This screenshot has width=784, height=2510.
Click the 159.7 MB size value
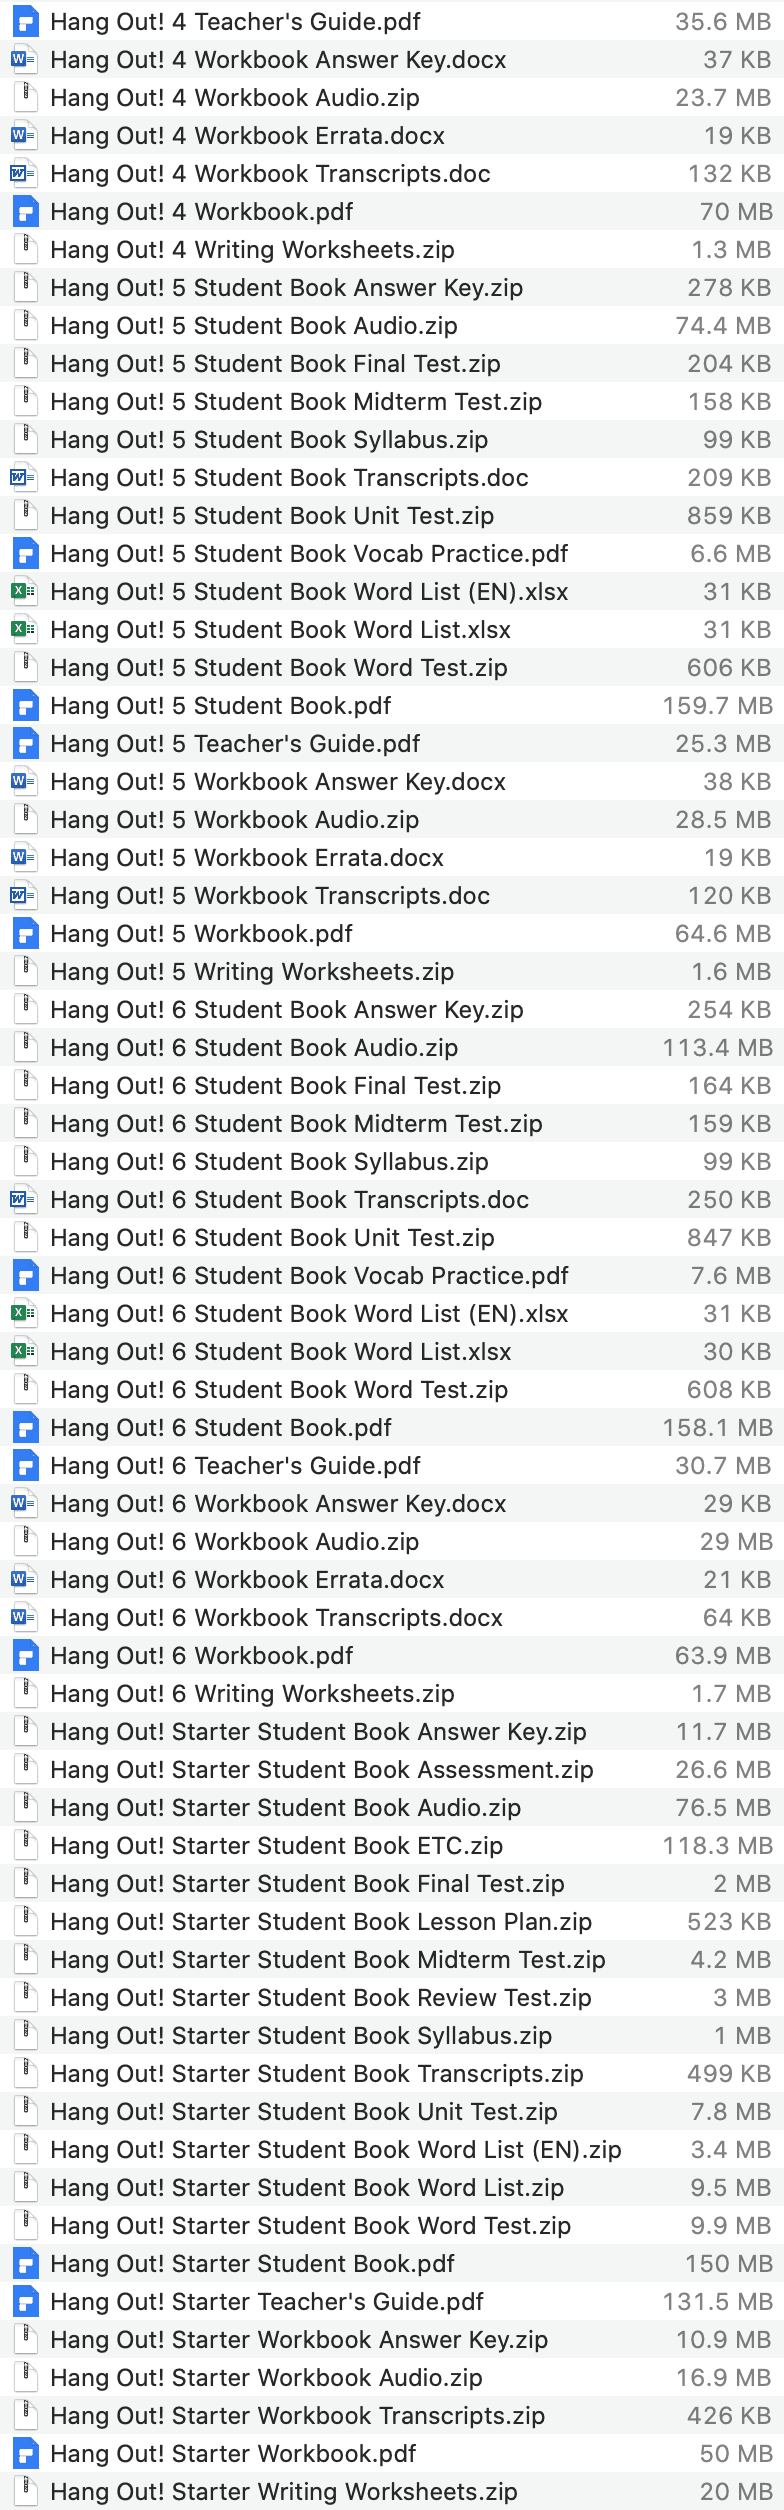point(718,705)
